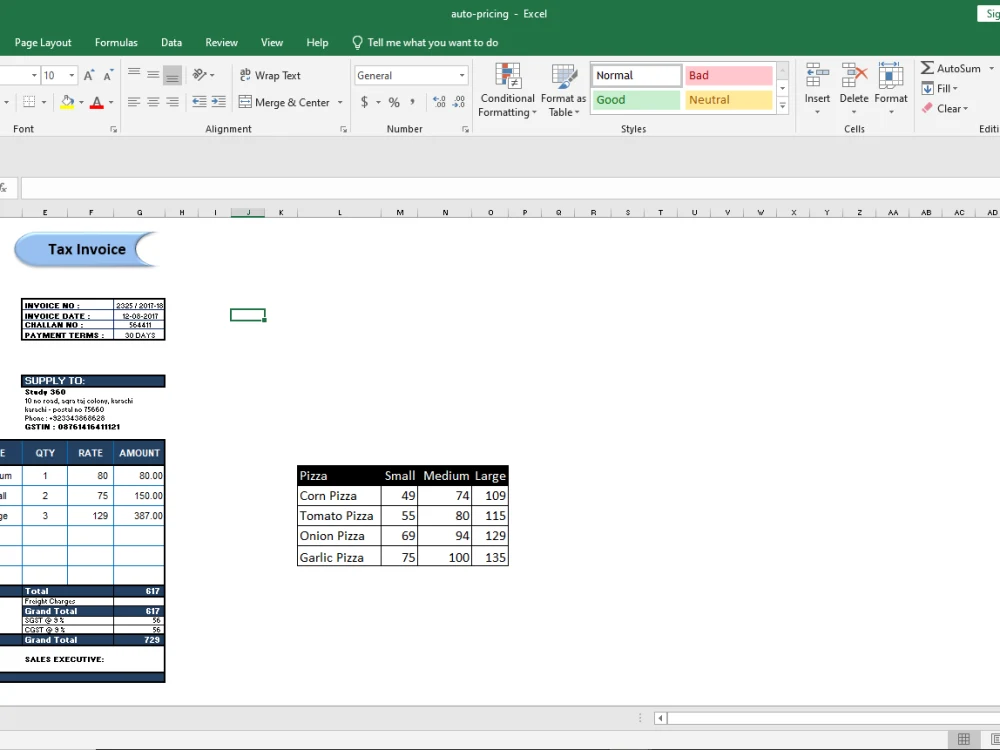Open the Page Layout tab
The width and height of the screenshot is (1000, 750).
[43, 43]
